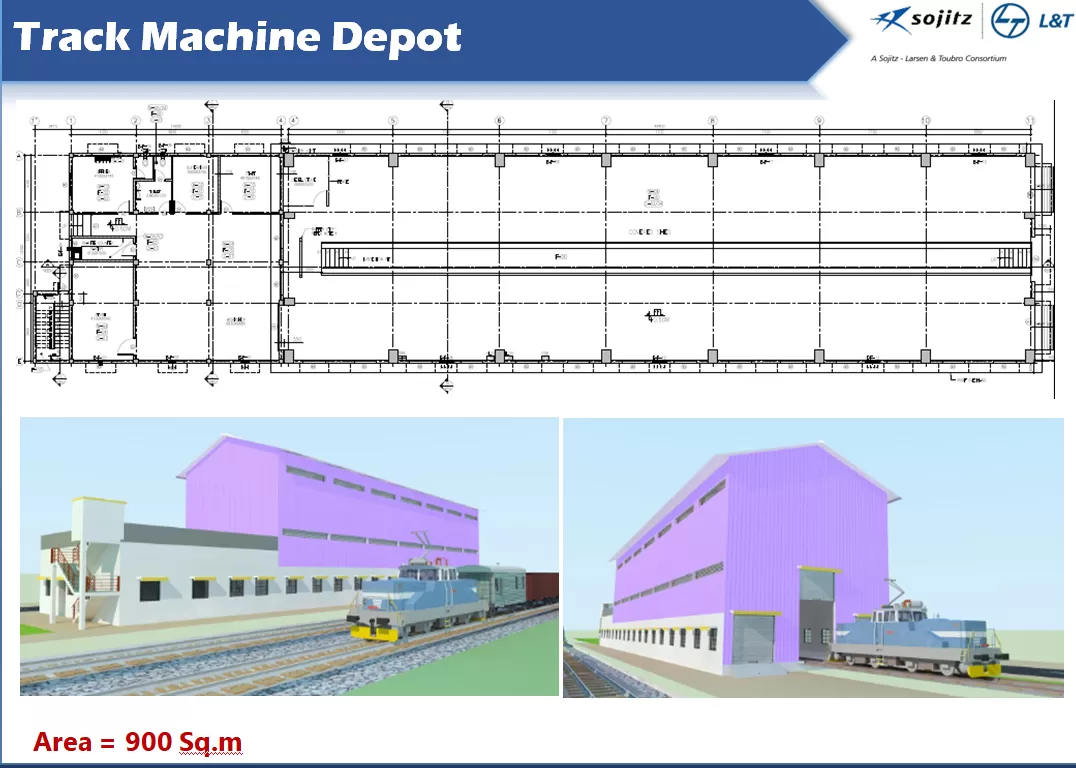
Task: Click the brown wagon in left rendering
Action: click(x=541, y=586)
